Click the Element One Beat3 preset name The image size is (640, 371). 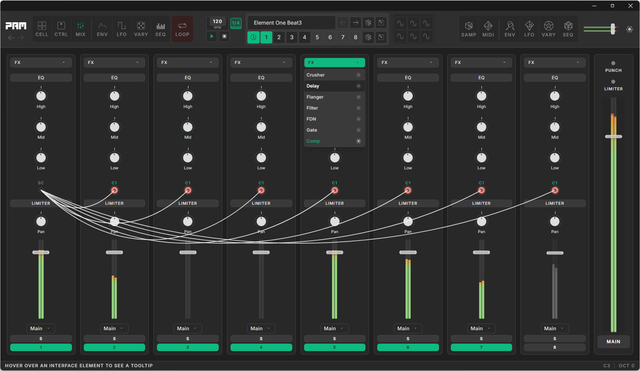pos(291,23)
